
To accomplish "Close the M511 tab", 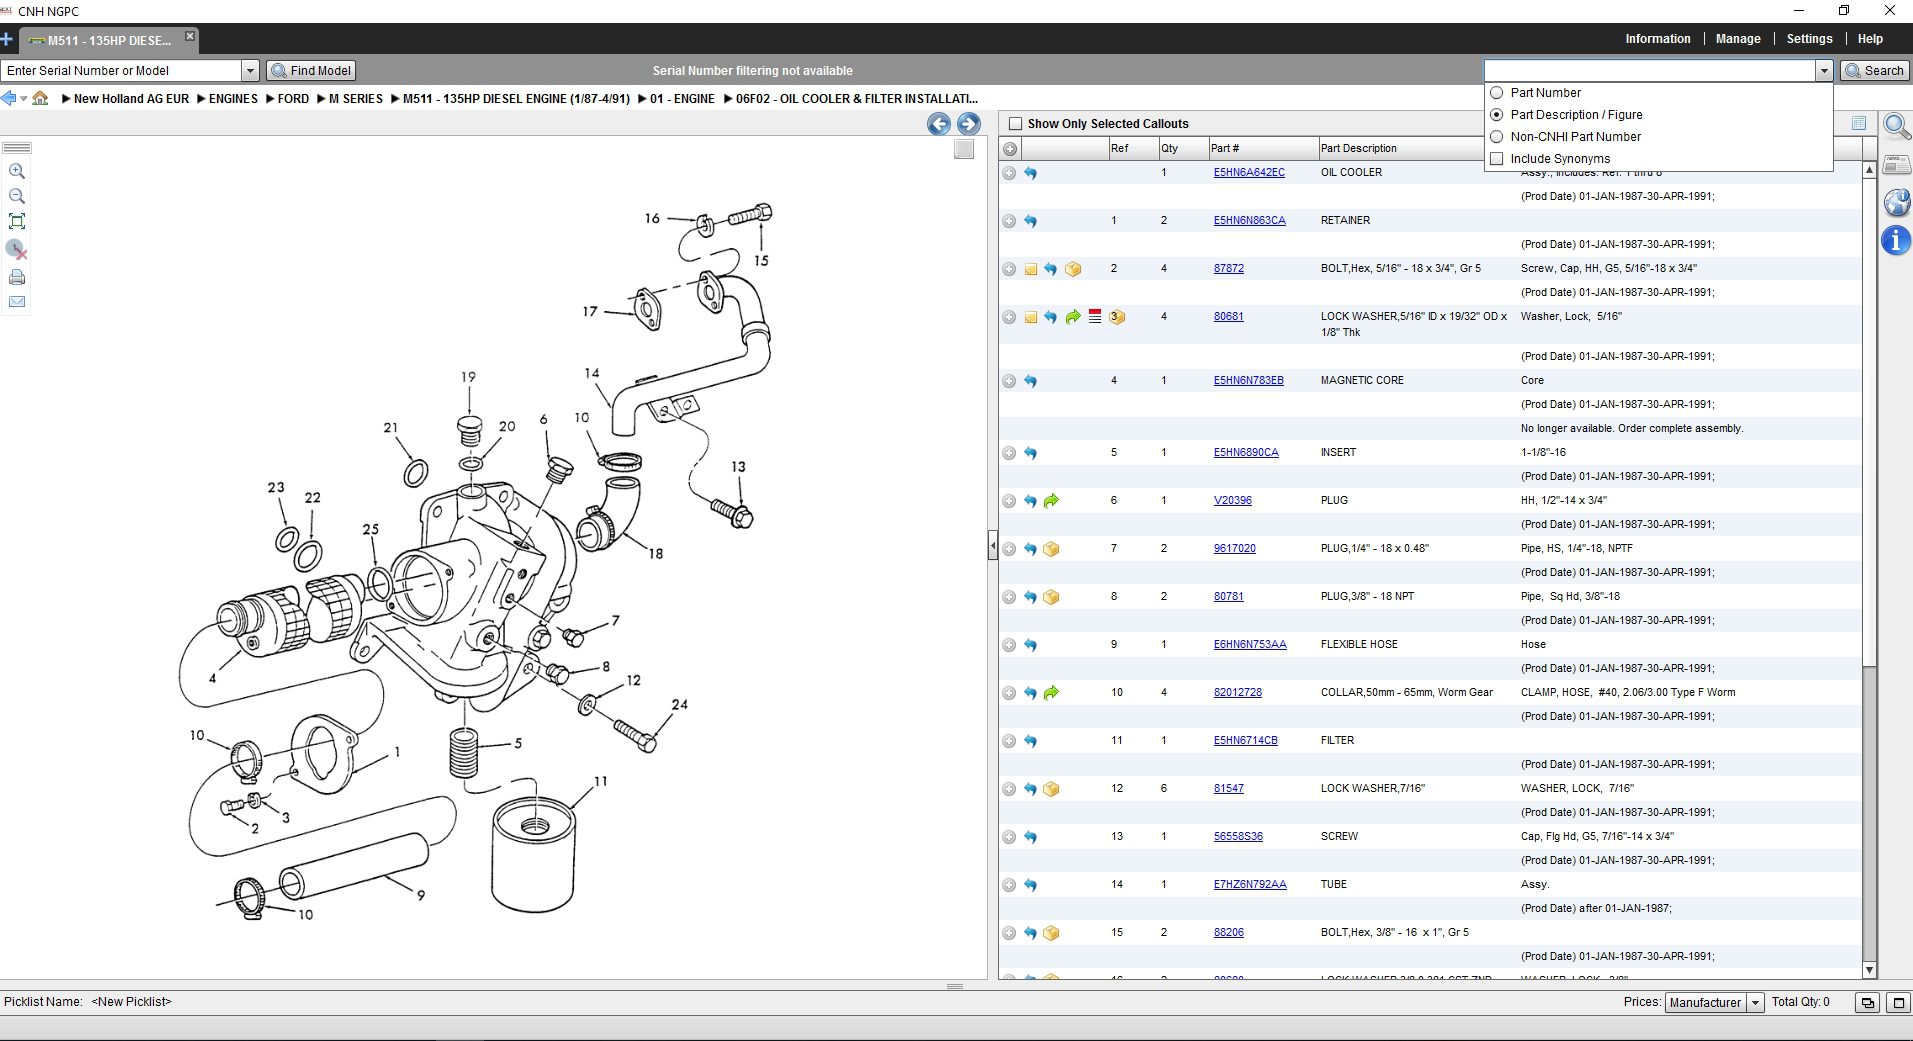I will (190, 36).
